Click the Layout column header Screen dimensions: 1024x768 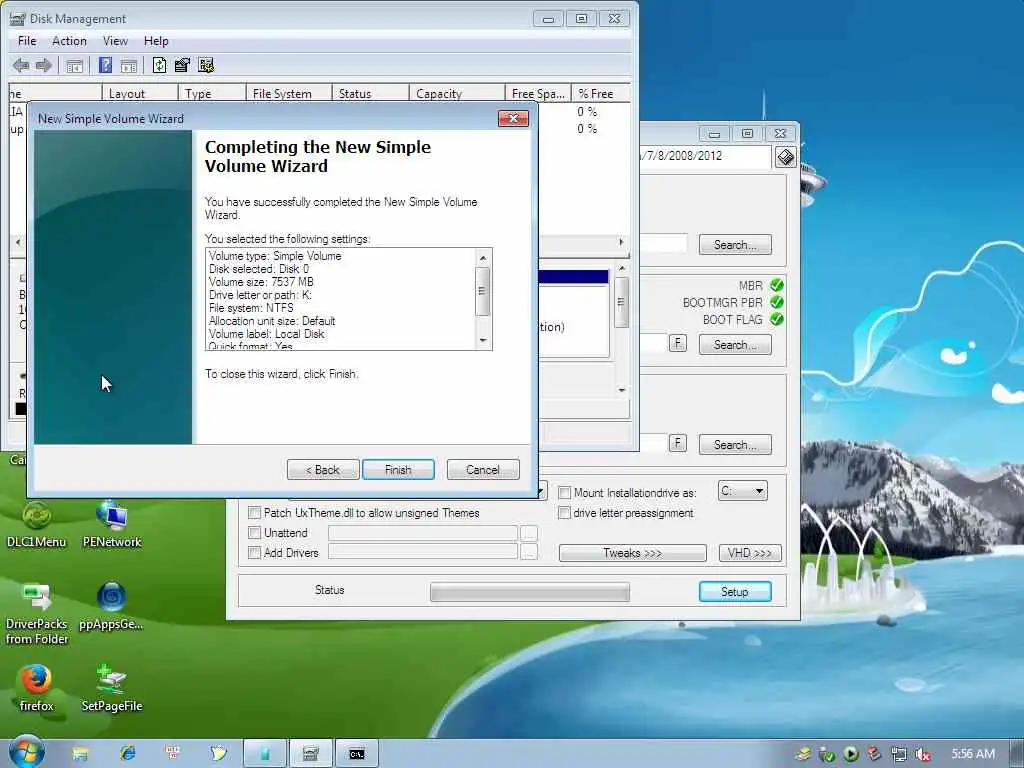coord(140,93)
